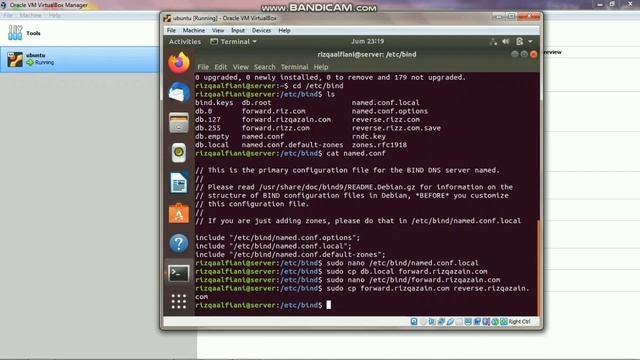Open the View menu of VM window

pyautogui.click(x=218, y=31)
